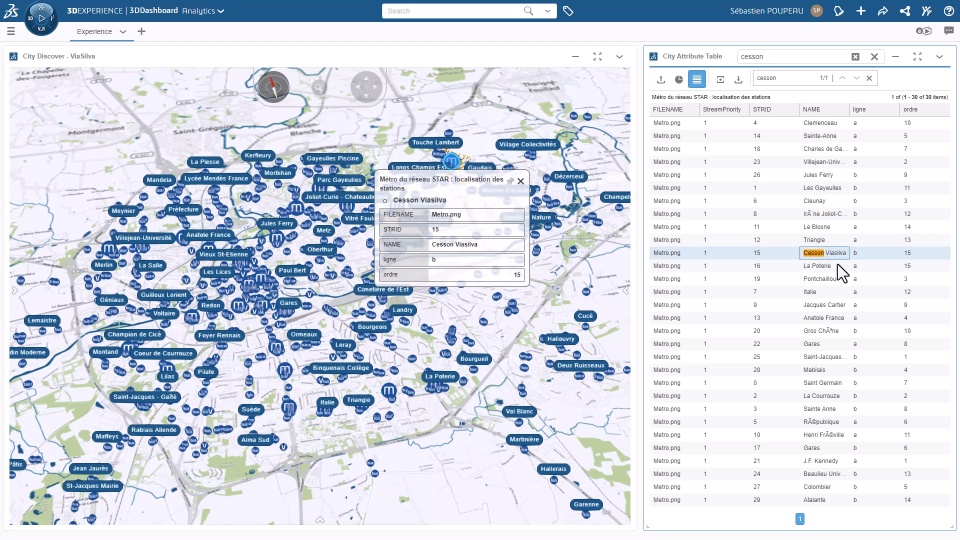Open the tools and settings icon
960x540 pixels.
click(x=926, y=11)
